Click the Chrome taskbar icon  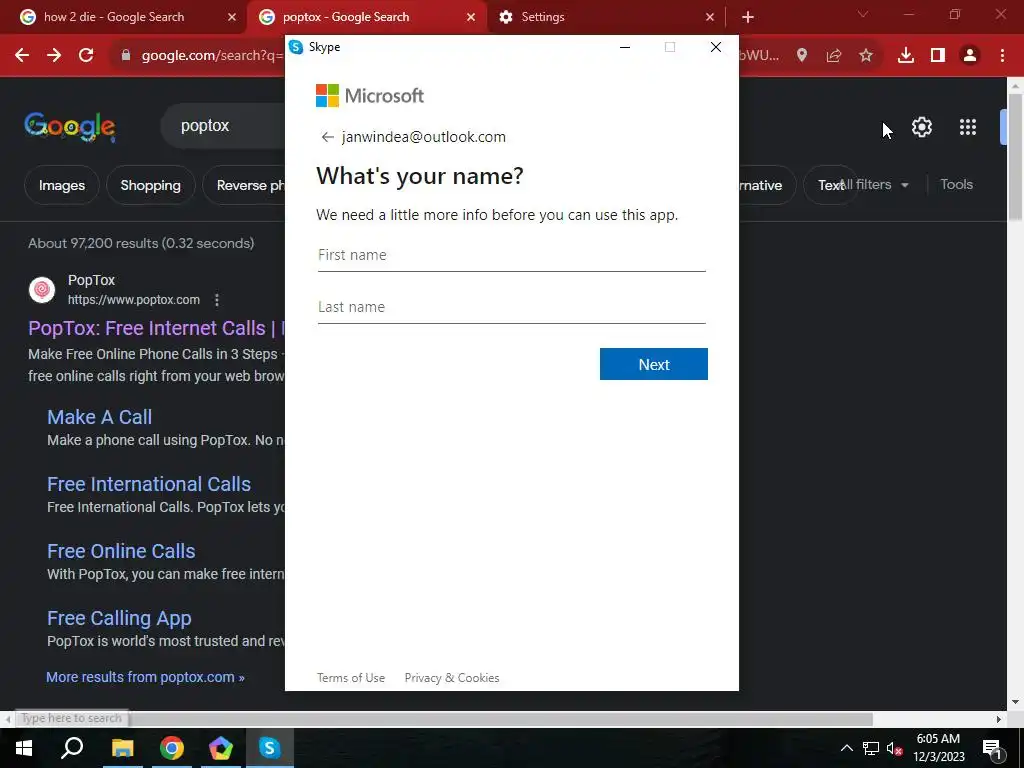click(x=172, y=748)
